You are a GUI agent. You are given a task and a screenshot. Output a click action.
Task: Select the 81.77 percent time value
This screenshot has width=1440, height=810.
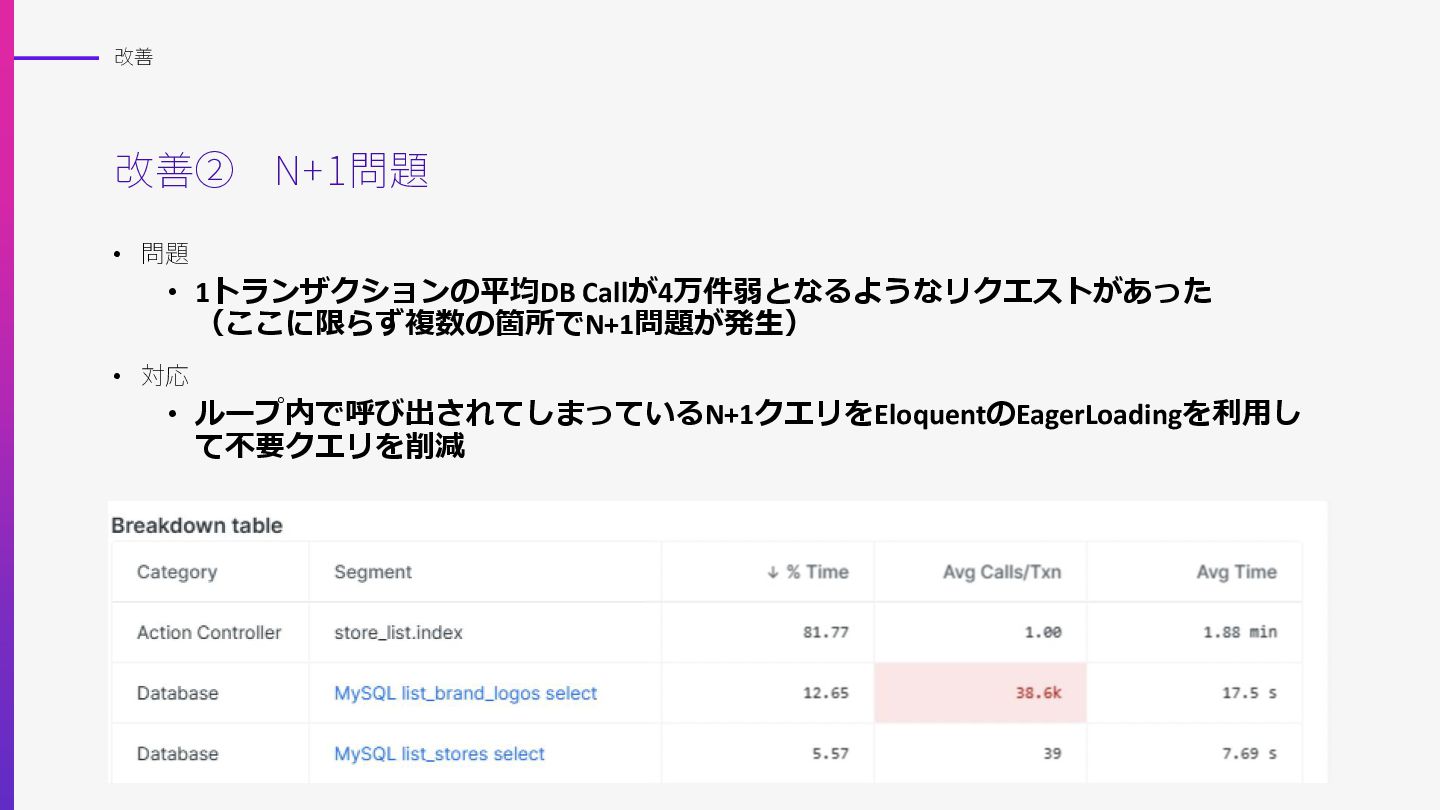pyautogui.click(x=826, y=632)
